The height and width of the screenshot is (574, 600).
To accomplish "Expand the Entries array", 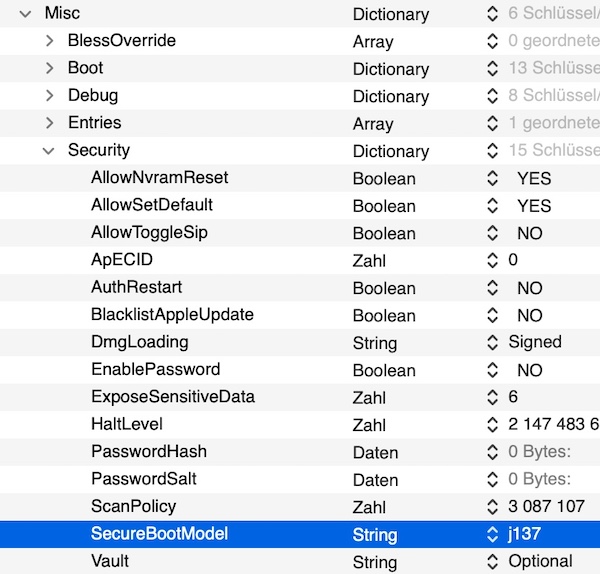I will [x=49, y=123].
